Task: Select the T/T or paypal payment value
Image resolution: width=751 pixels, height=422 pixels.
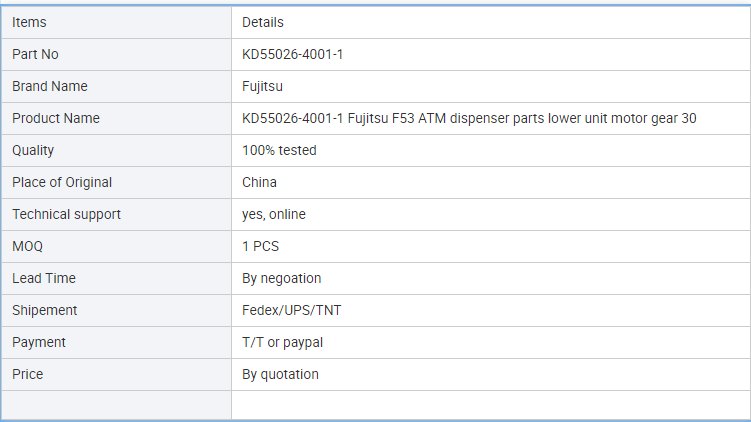Action: (283, 342)
